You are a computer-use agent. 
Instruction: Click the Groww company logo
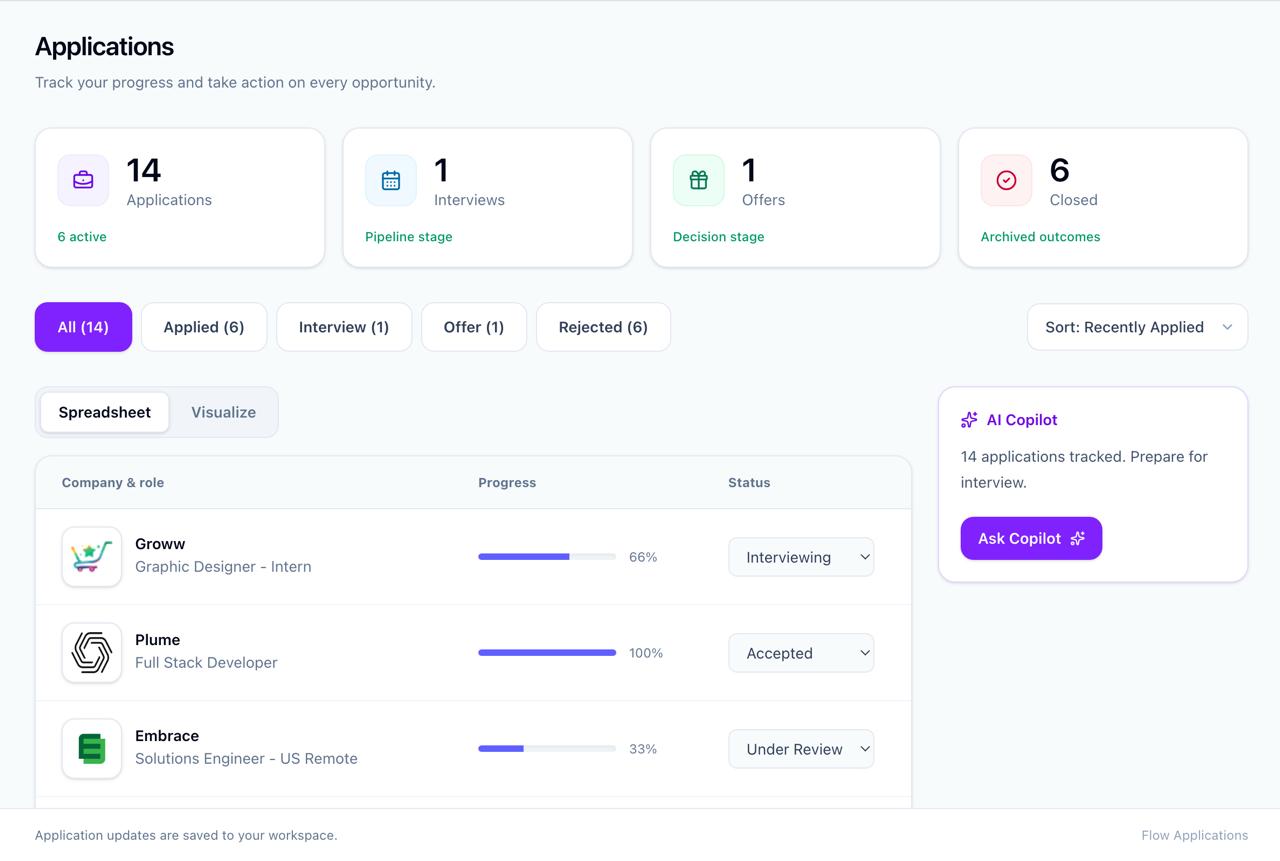[92, 557]
